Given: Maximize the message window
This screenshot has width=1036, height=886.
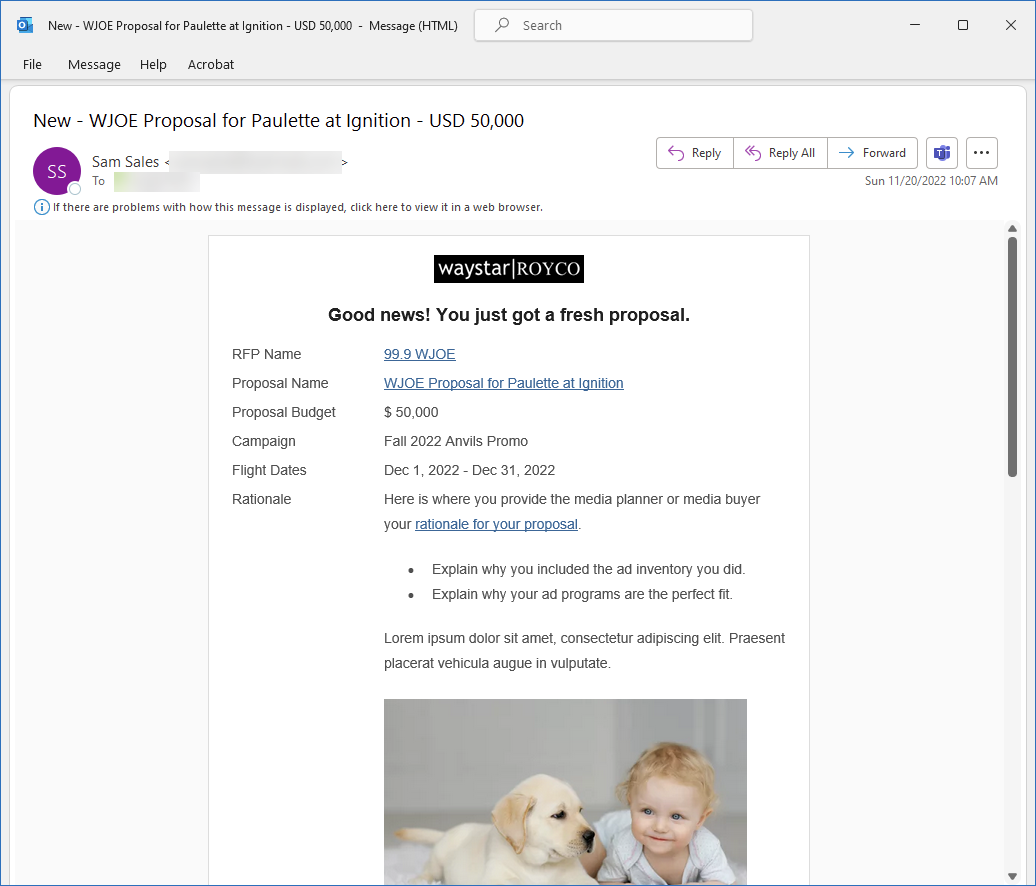Looking at the screenshot, I should click(962, 25).
